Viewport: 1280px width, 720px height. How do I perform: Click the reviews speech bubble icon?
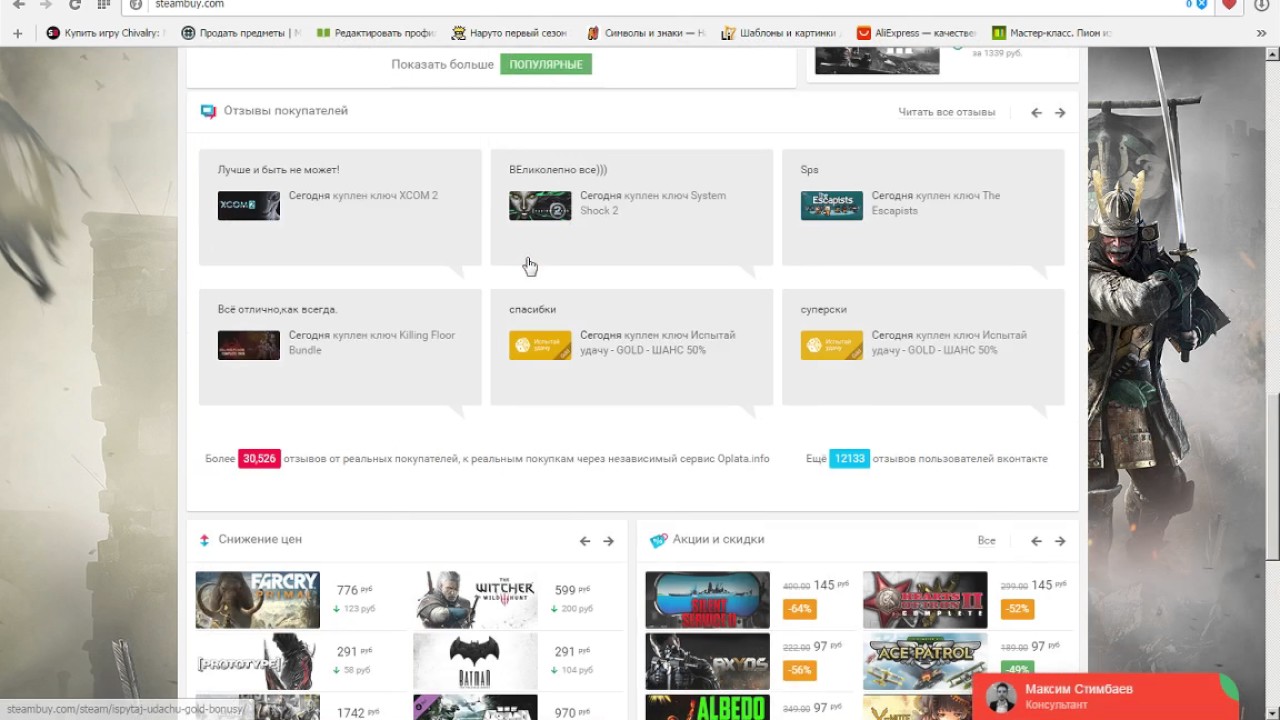(208, 111)
